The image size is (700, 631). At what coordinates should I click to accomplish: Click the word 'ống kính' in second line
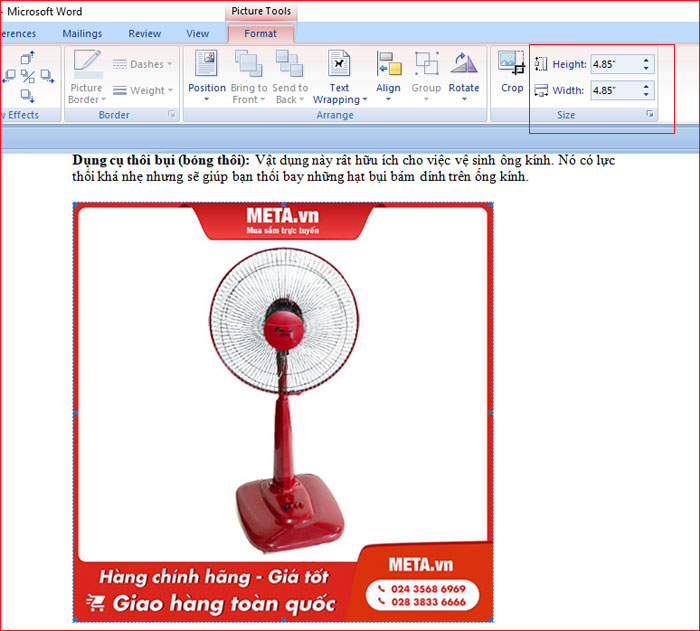(501, 177)
